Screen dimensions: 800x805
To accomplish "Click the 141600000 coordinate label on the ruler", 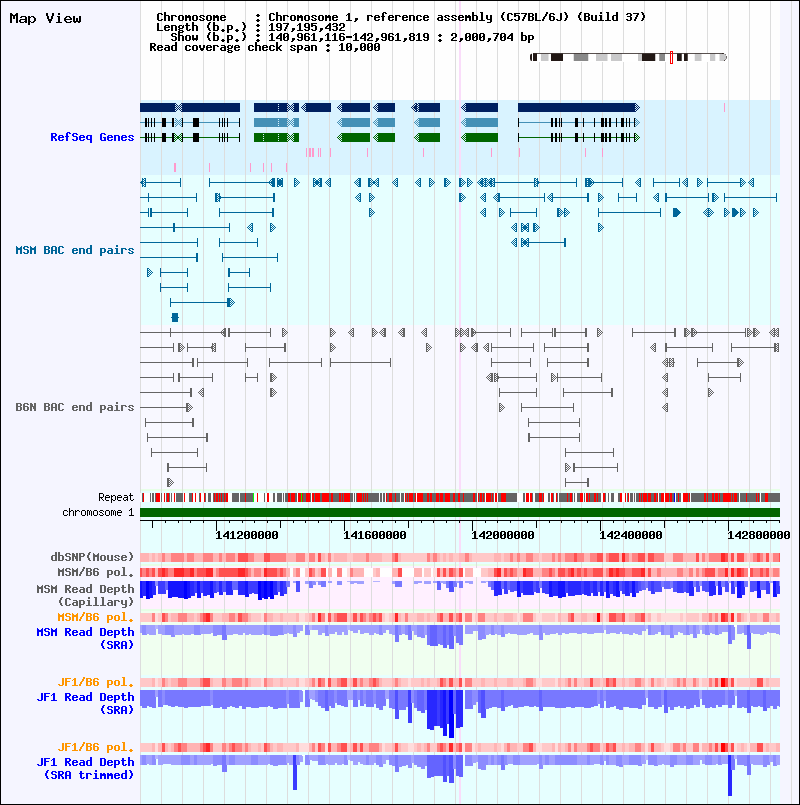I will pyautogui.click(x=374, y=535).
